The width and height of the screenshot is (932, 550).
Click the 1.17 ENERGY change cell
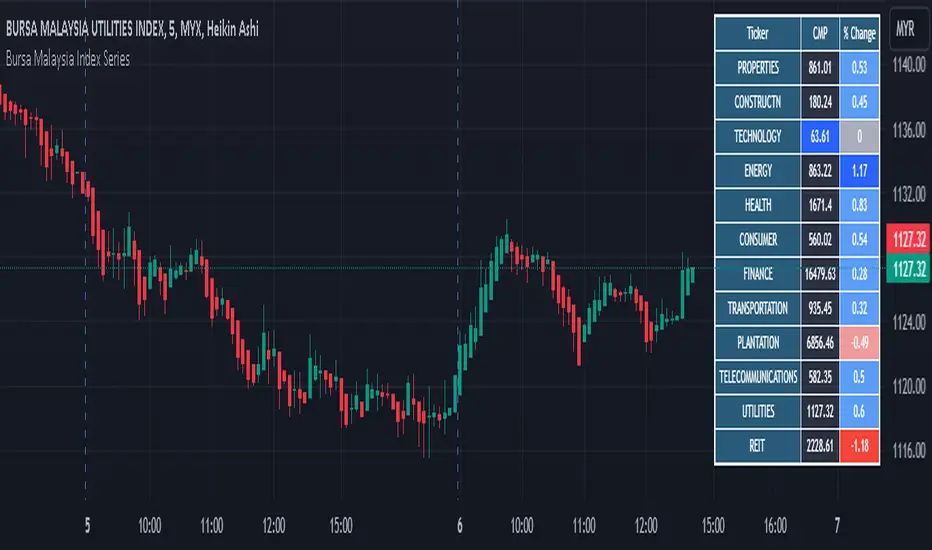point(859,171)
